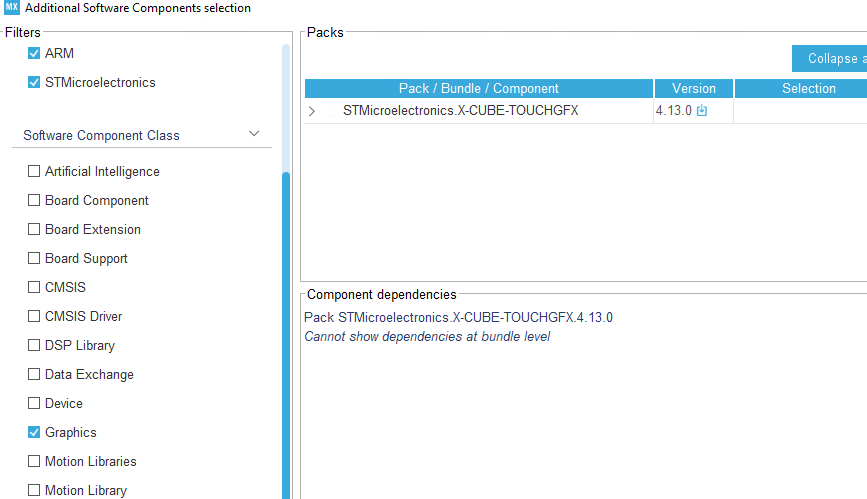Viewport: 867px width, 499px height.
Task: Click the MX application icon in title bar
Action: tap(12, 7)
